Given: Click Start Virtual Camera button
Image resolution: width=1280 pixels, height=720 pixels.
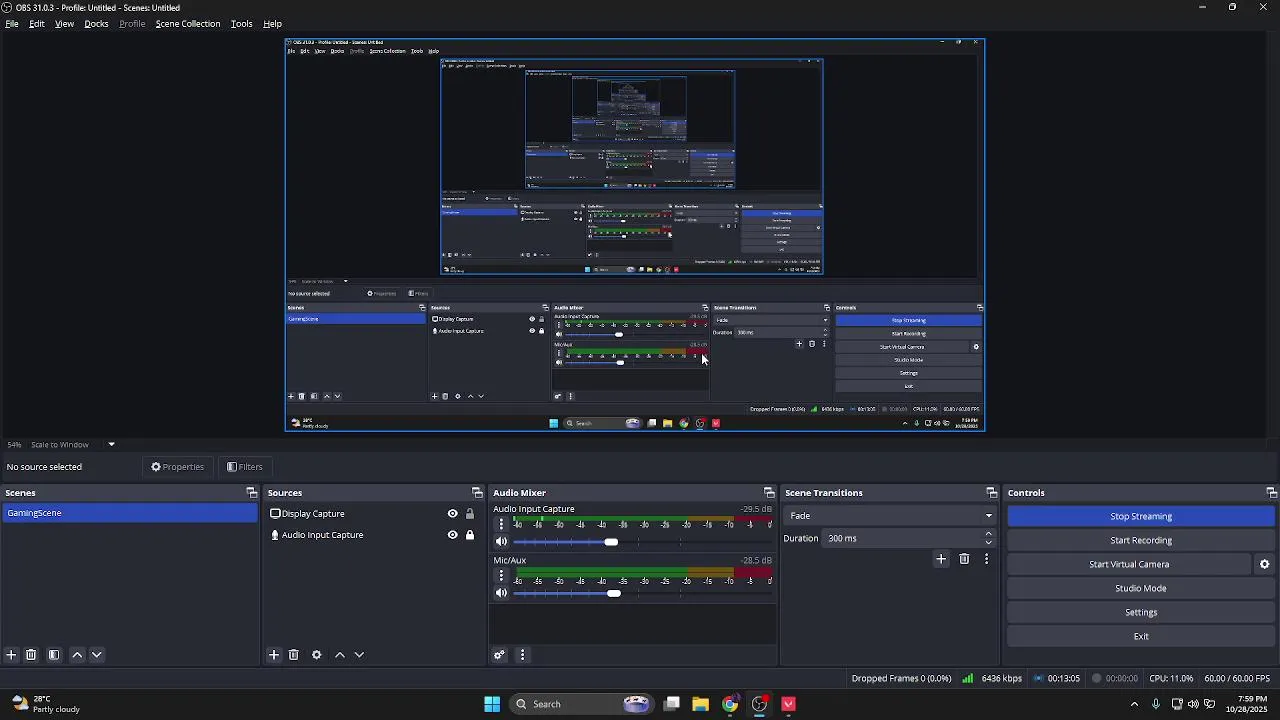Looking at the screenshot, I should pyautogui.click(x=1129, y=564).
